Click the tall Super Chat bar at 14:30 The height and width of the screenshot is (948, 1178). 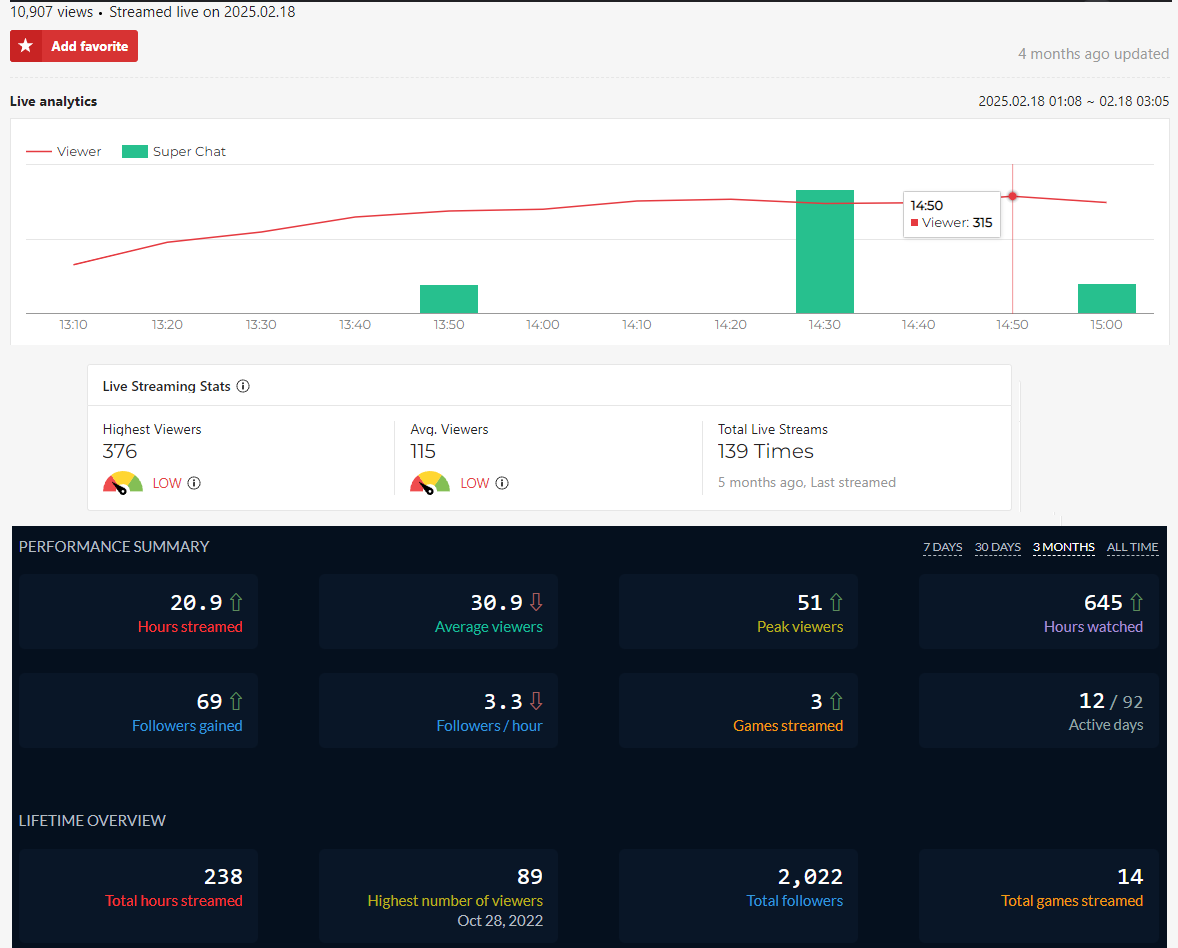pyautogui.click(x=825, y=252)
